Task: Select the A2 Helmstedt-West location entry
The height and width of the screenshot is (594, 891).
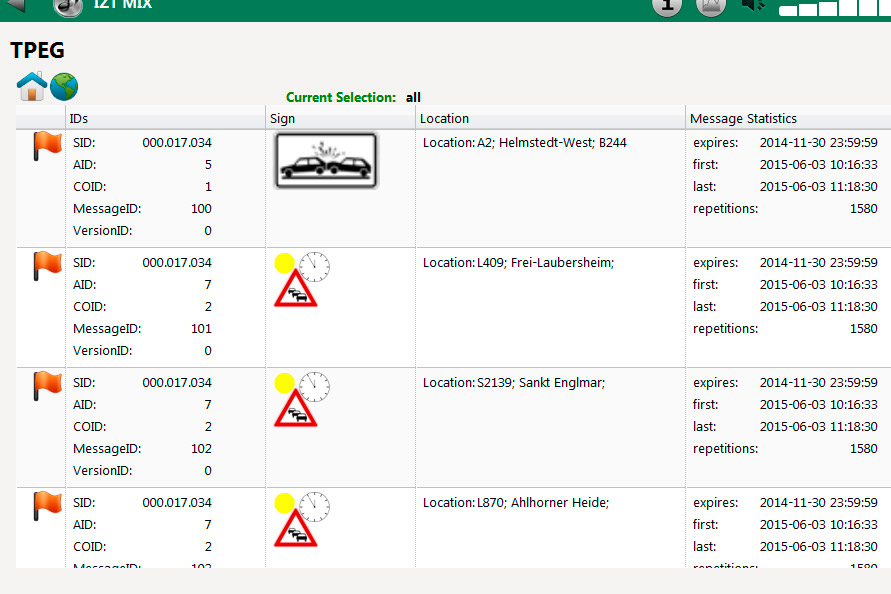Action: [x=524, y=143]
